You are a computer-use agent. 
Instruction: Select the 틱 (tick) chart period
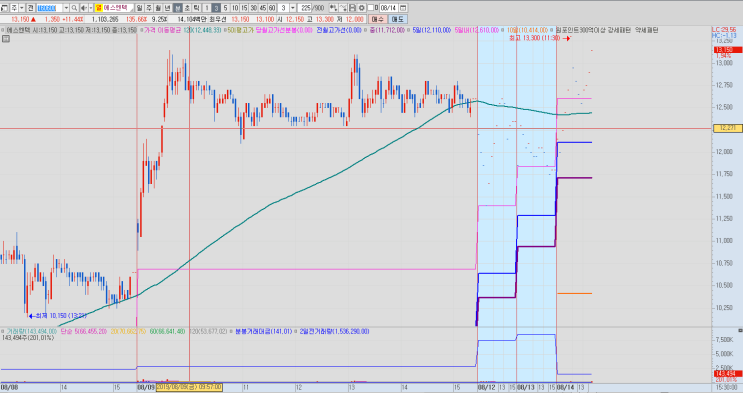pyautogui.click(x=196, y=8)
